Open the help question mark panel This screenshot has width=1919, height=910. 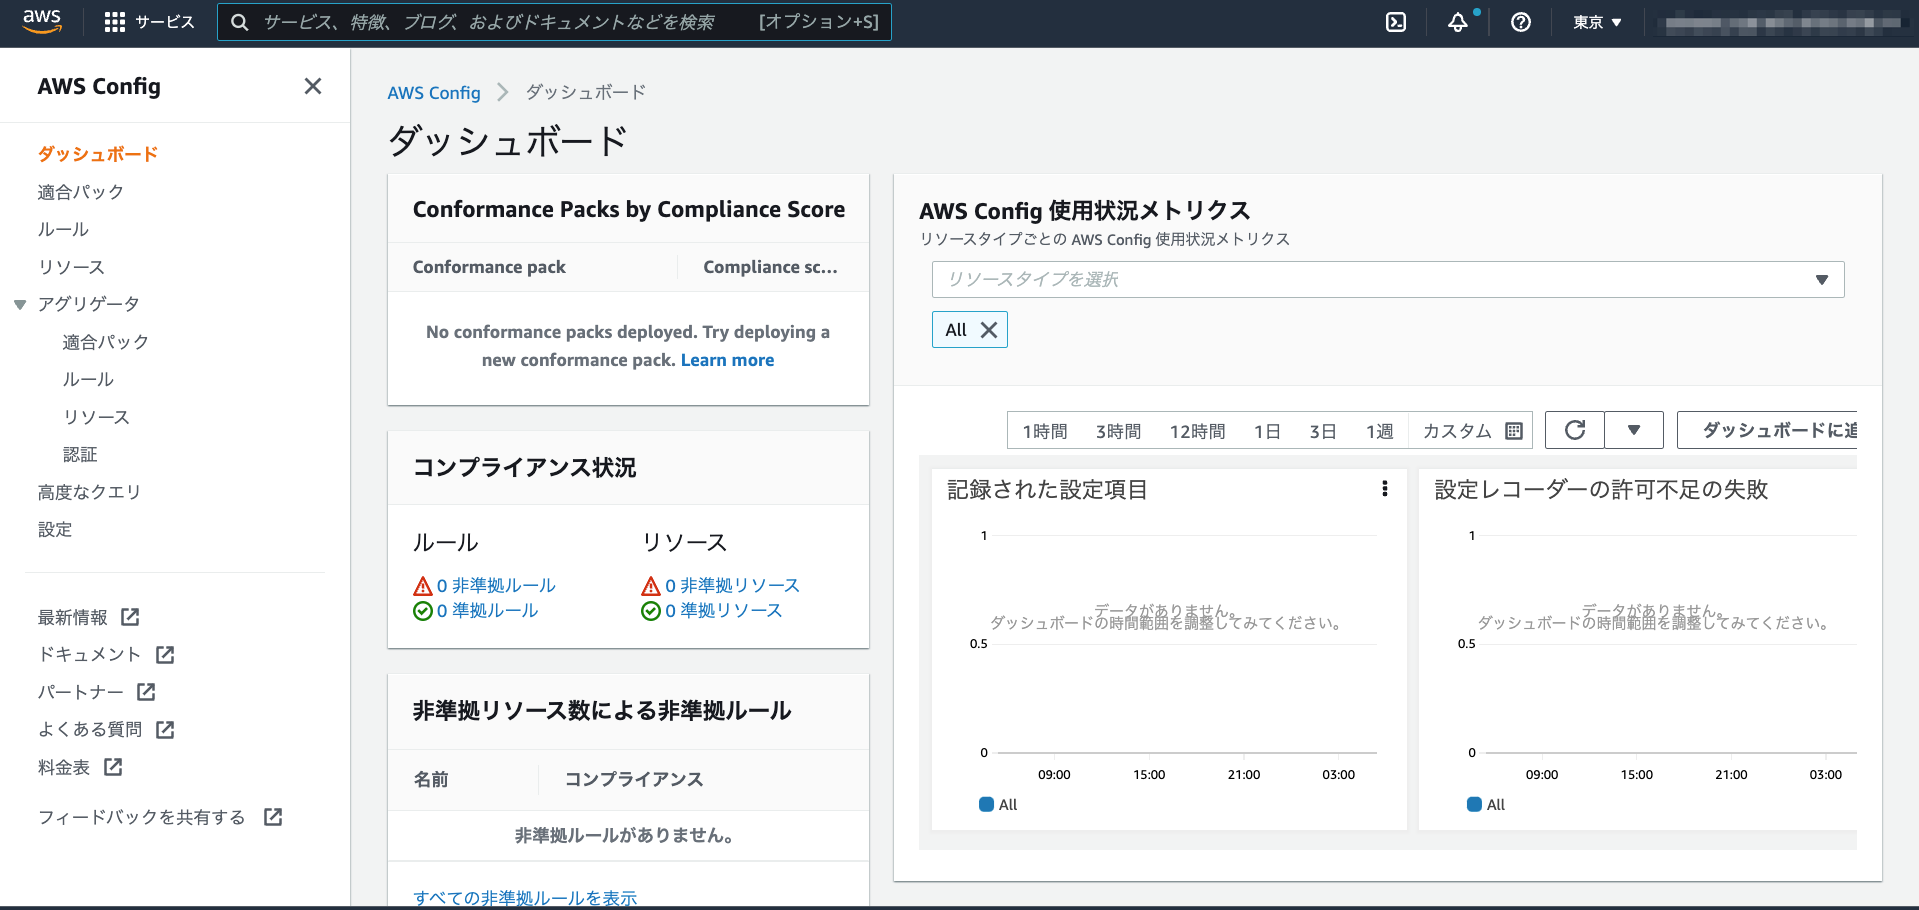tap(1521, 22)
